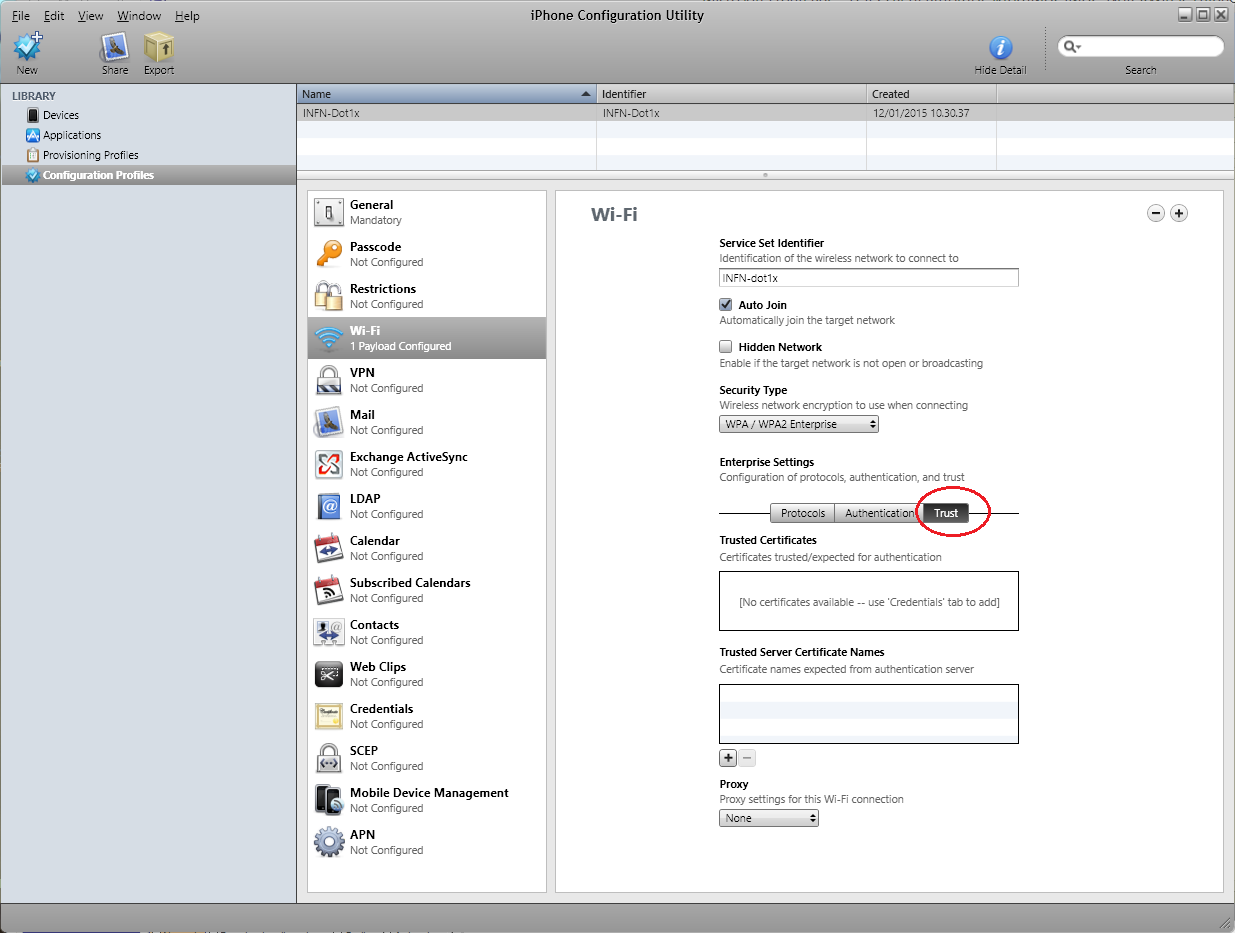Open the Restrictions lock icon
The height and width of the screenshot is (933, 1235).
tap(329, 296)
